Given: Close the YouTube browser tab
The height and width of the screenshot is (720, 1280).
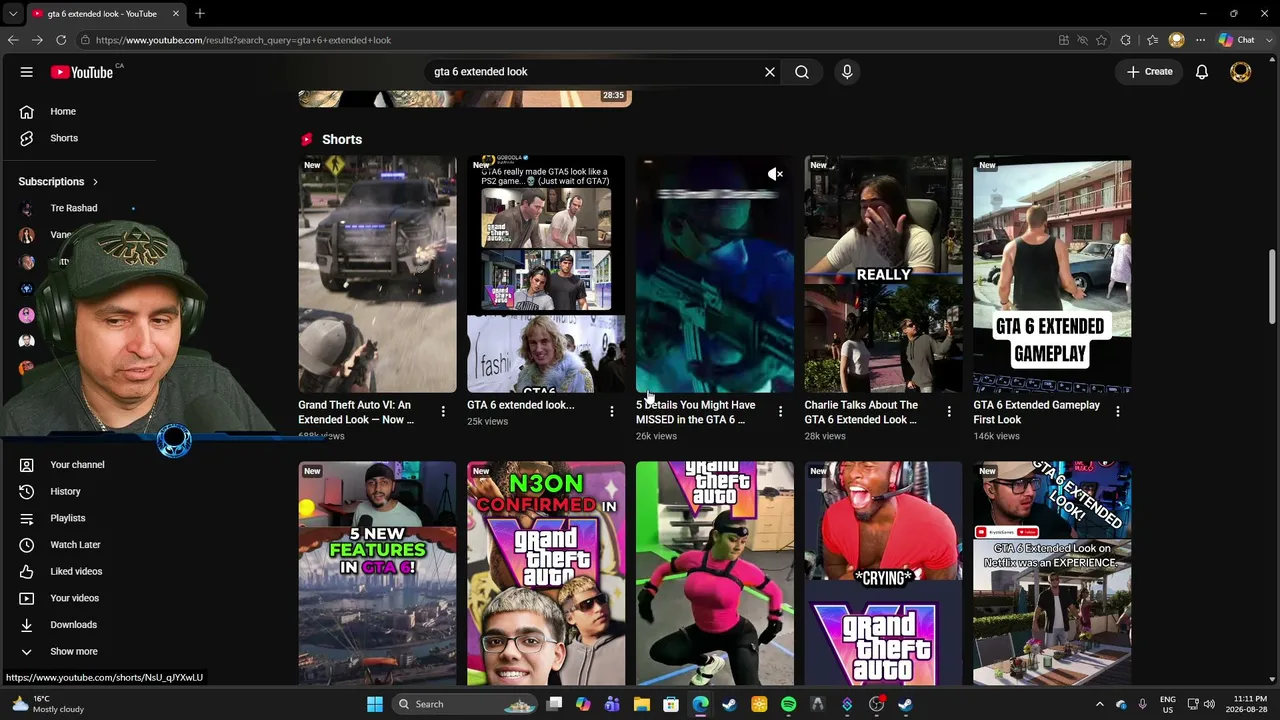Looking at the screenshot, I should tap(176, 14).
